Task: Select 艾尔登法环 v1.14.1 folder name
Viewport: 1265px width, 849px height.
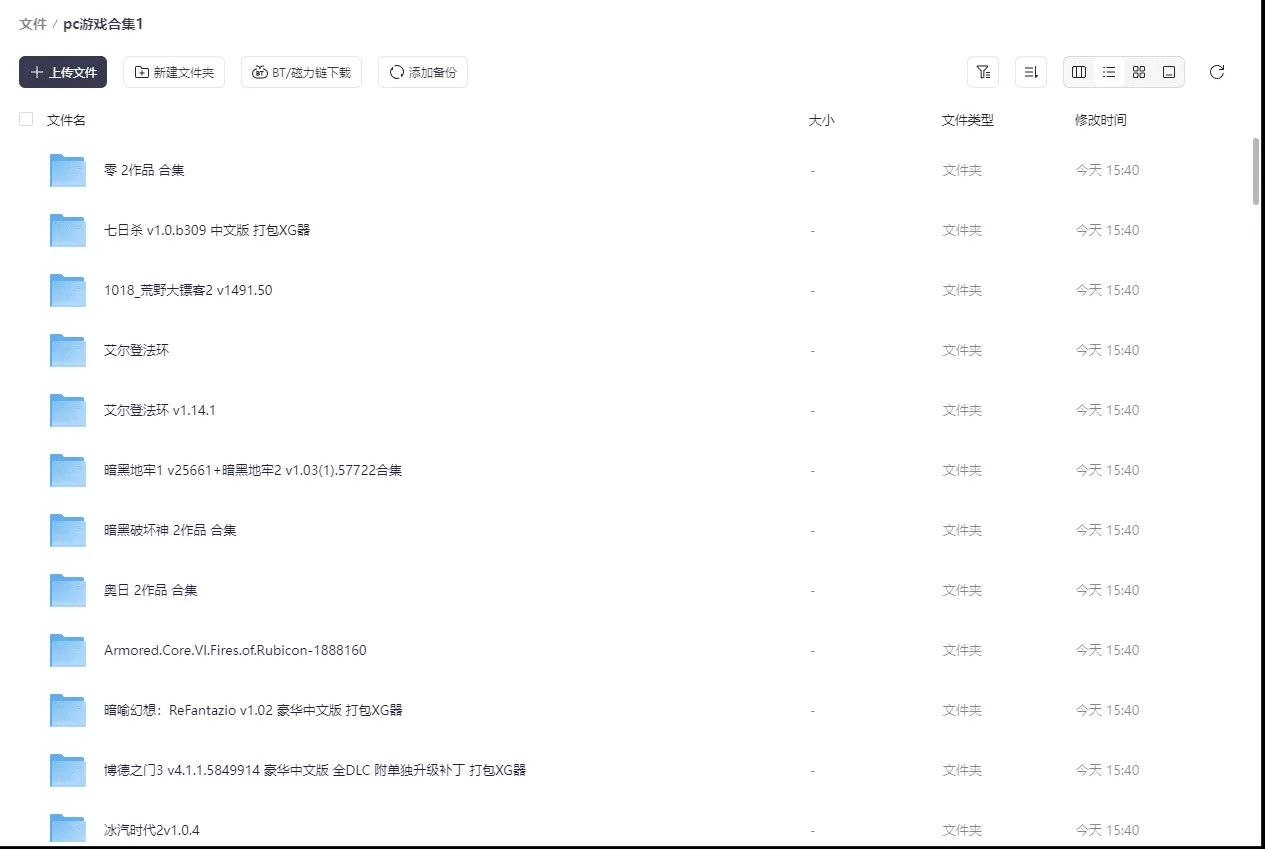Action: (160, 410)
